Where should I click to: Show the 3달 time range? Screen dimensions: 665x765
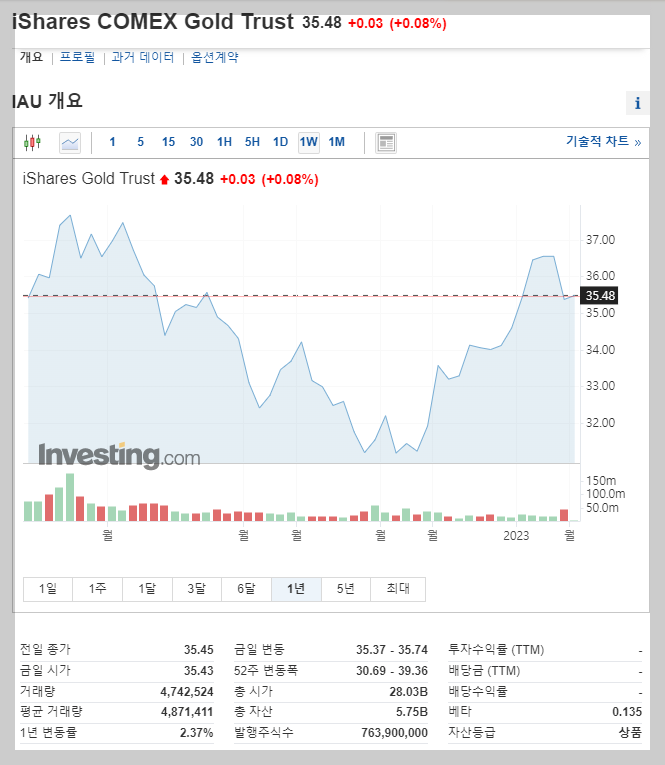pyautogui.click(x=197, y=589)
